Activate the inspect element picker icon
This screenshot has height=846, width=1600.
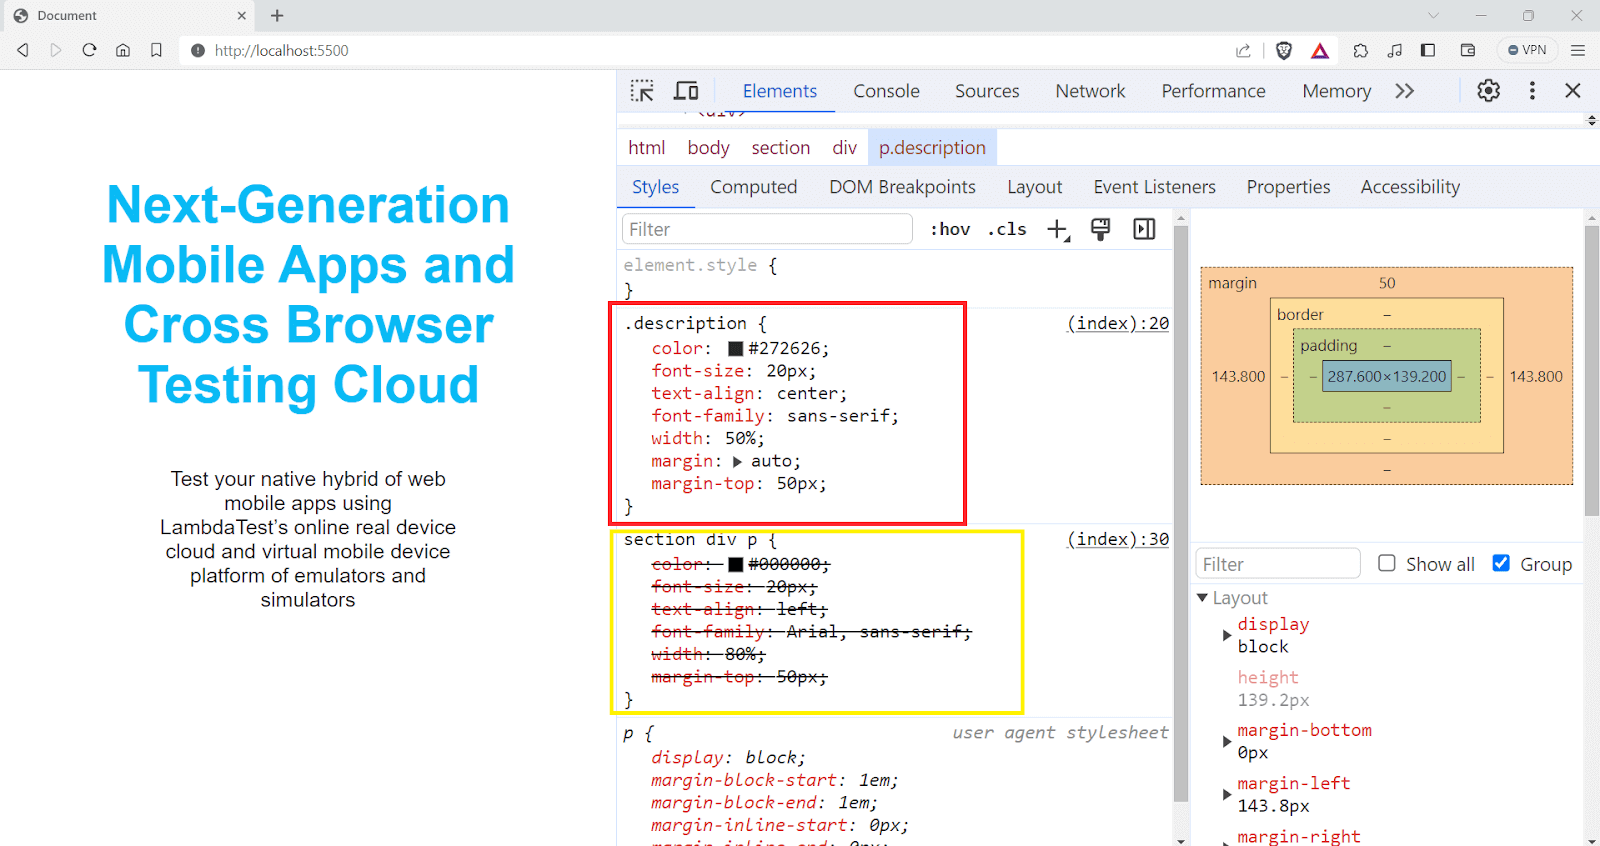click(642, 91)
